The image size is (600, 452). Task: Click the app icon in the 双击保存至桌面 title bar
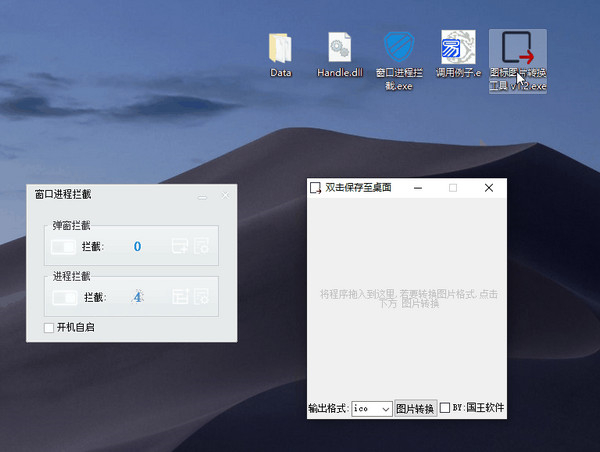[x=315, y=188]
